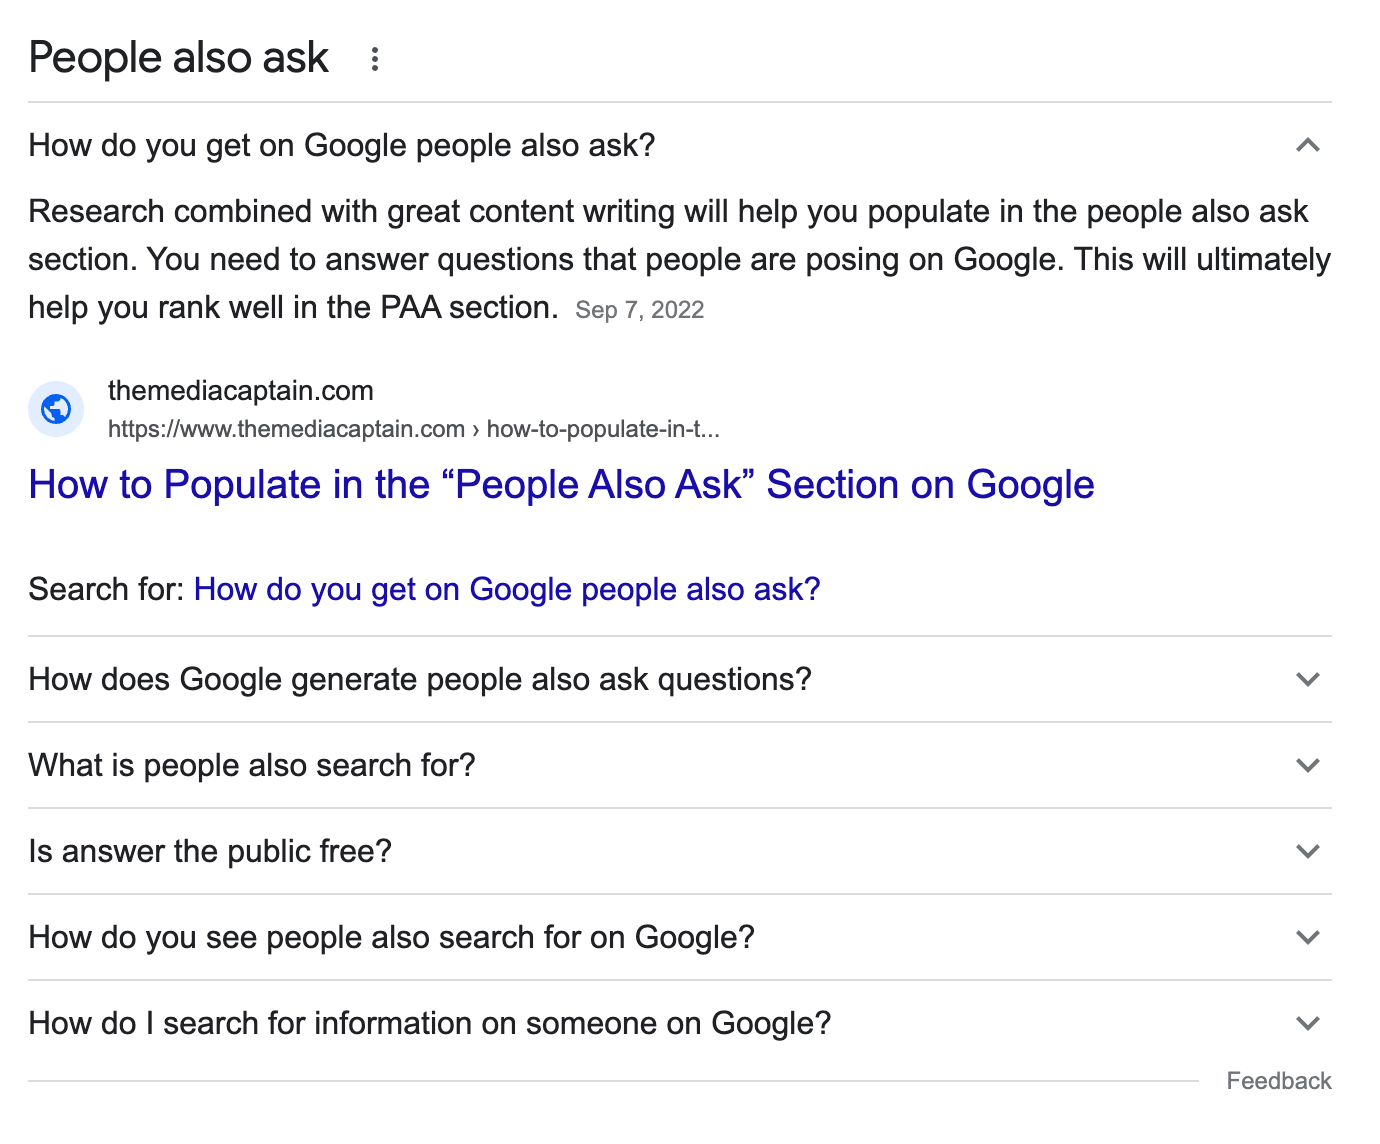Open question 'How do you see people also search for on Google?'
The width and height of the screenshot is (1380, 1144).
tap(392, 938)
